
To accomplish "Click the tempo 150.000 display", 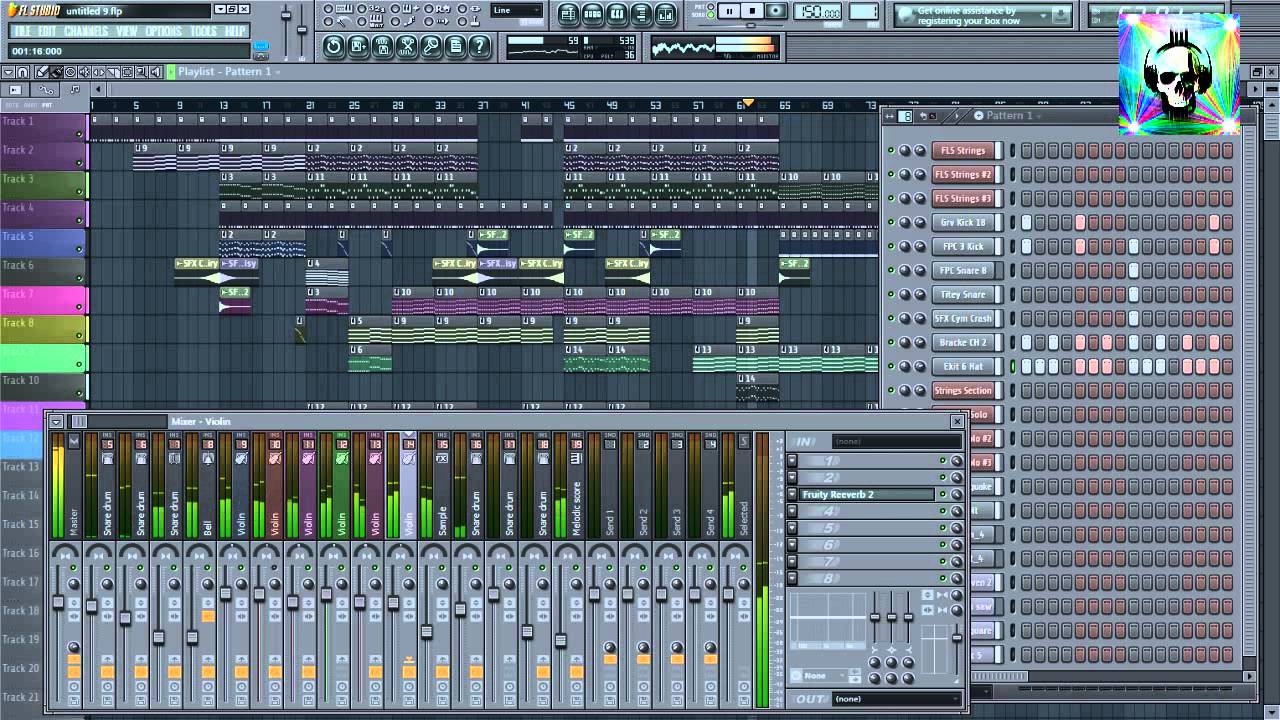I will 819,12.
